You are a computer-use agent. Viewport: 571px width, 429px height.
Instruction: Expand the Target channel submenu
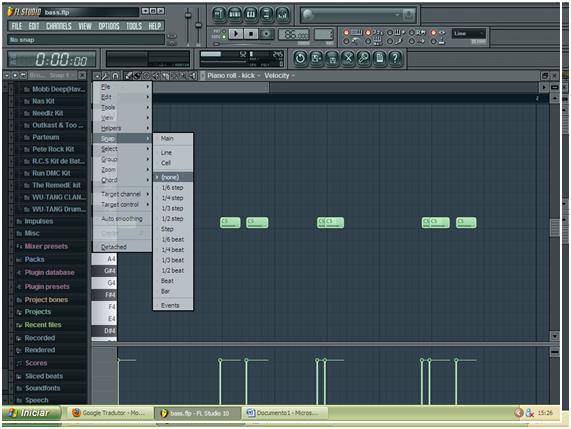(122, 194)
